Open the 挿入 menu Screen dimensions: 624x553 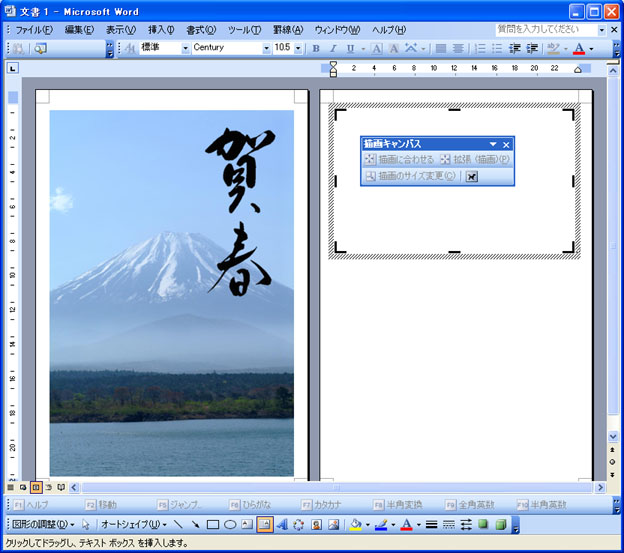(160, 30)
